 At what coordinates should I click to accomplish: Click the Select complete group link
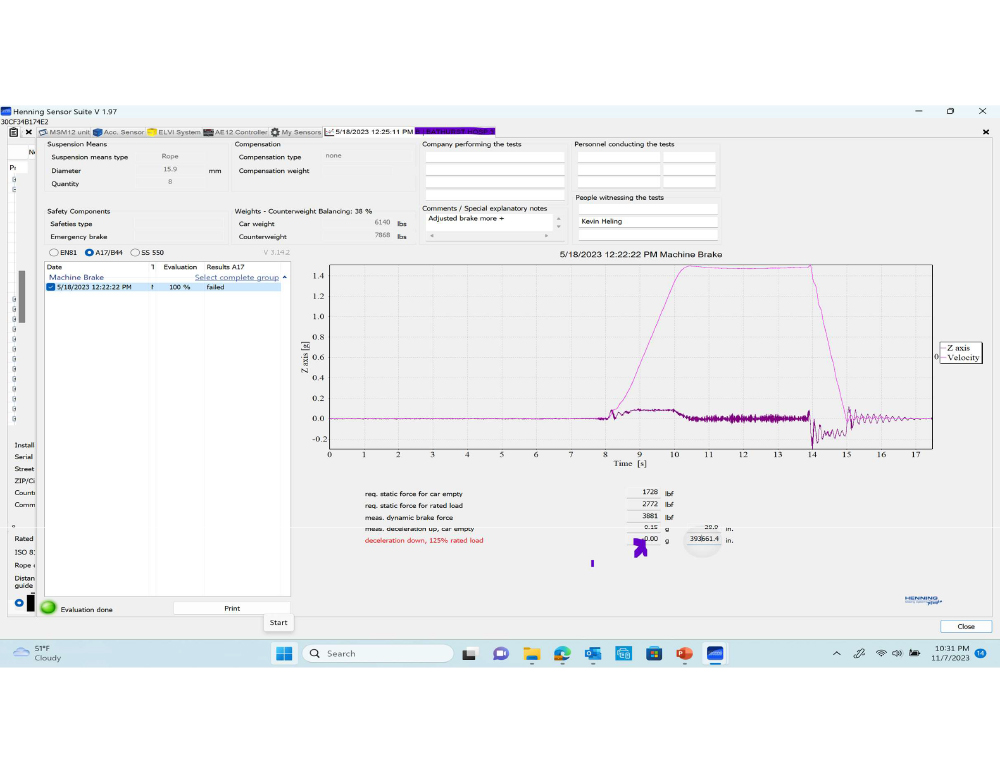click(x=237, y=277)
